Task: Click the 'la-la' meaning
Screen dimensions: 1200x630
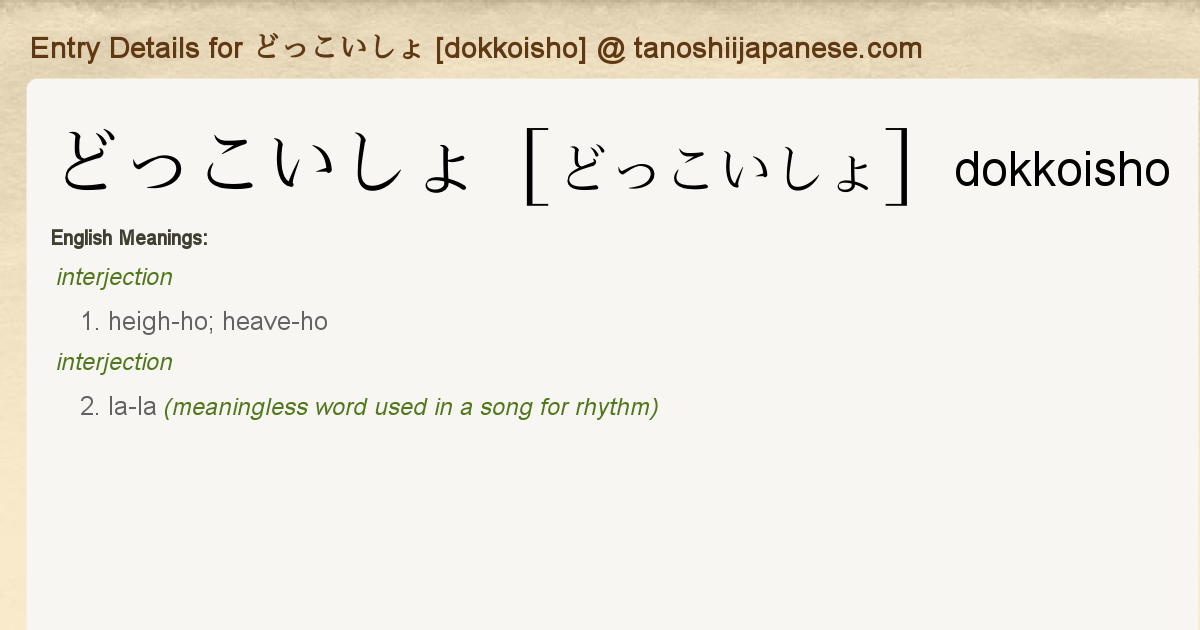Action: 132,407
